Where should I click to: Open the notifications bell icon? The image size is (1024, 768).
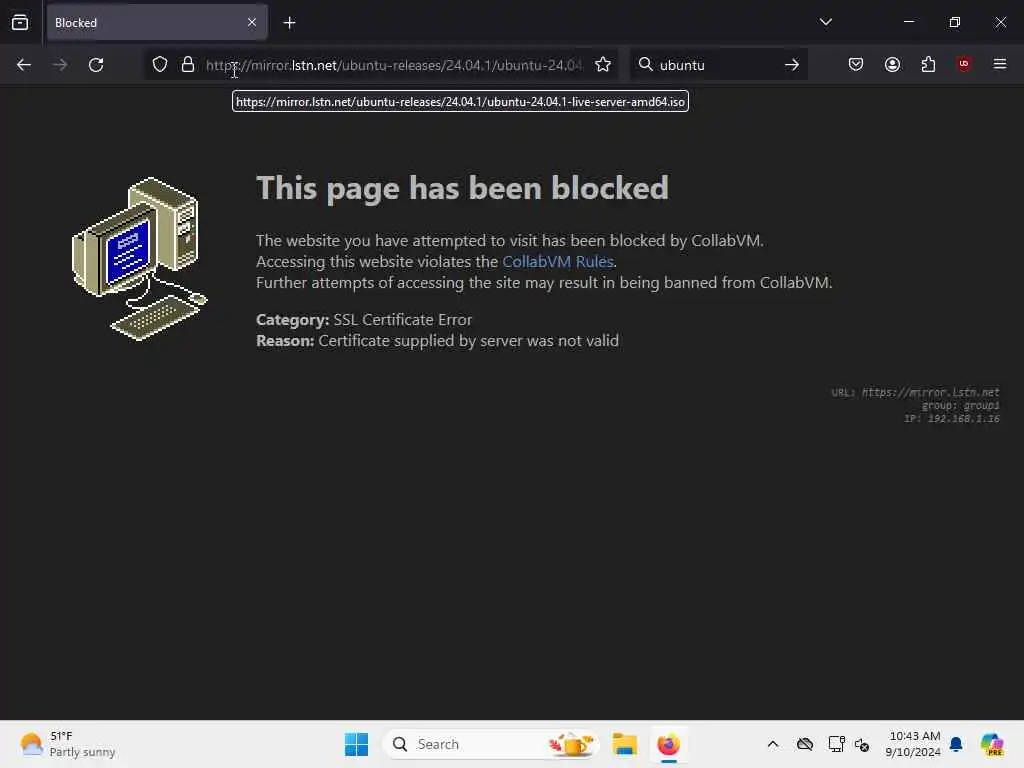956,744
